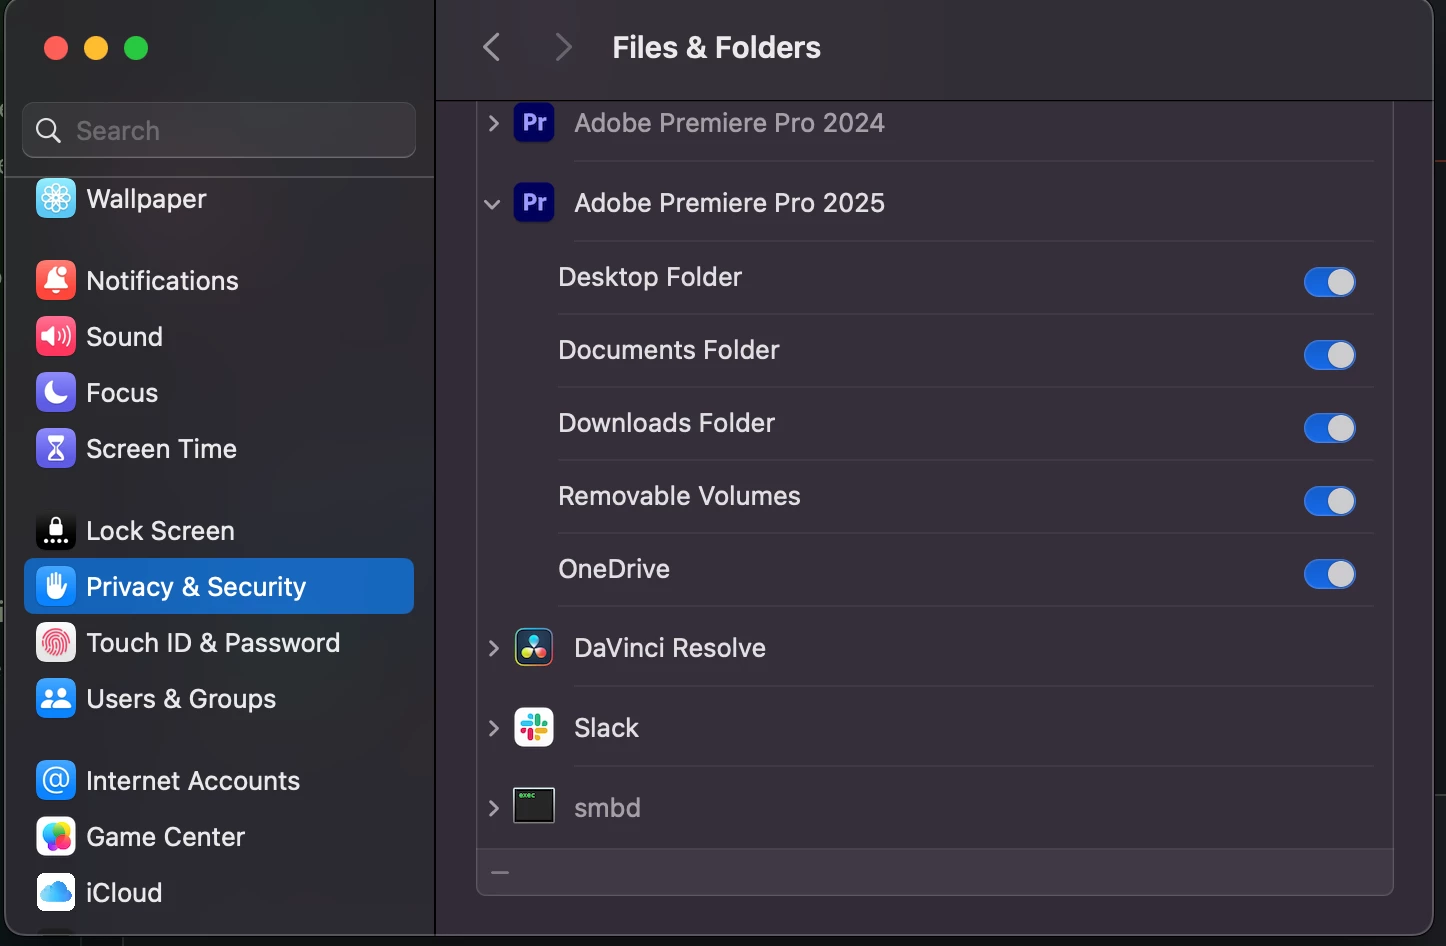This screenshot has width=1446, height=946.
Task: Click the Internet Accounts @ icon
Action: (x=56, y=781)
